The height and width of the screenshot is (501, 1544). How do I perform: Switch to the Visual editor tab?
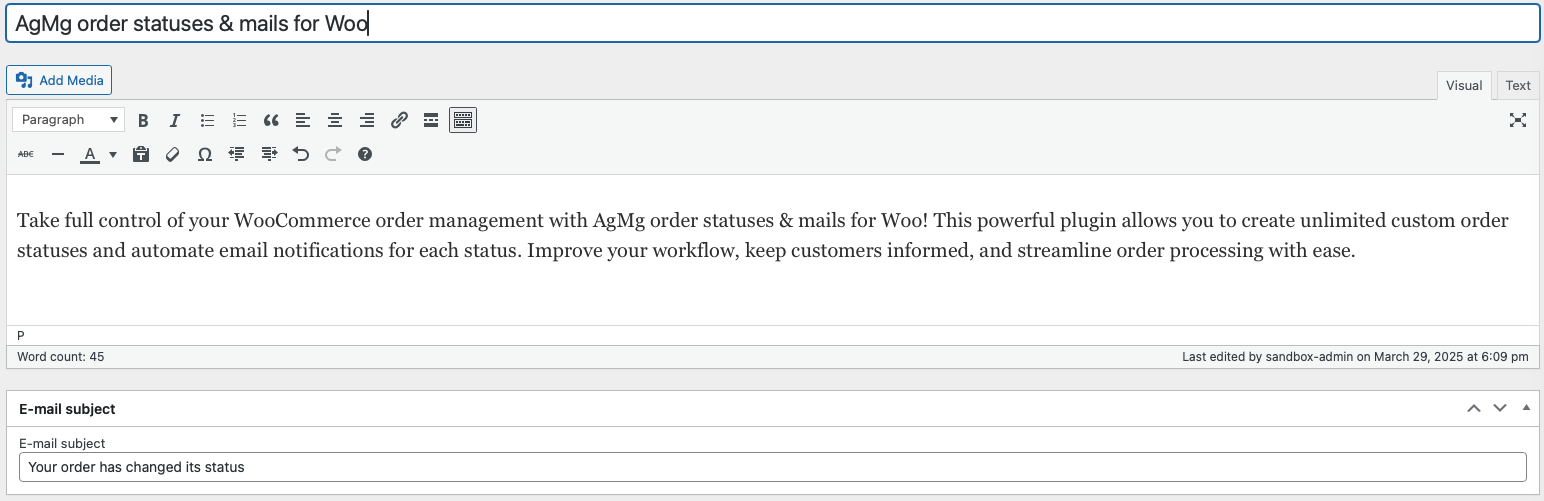pos(1464,86)
